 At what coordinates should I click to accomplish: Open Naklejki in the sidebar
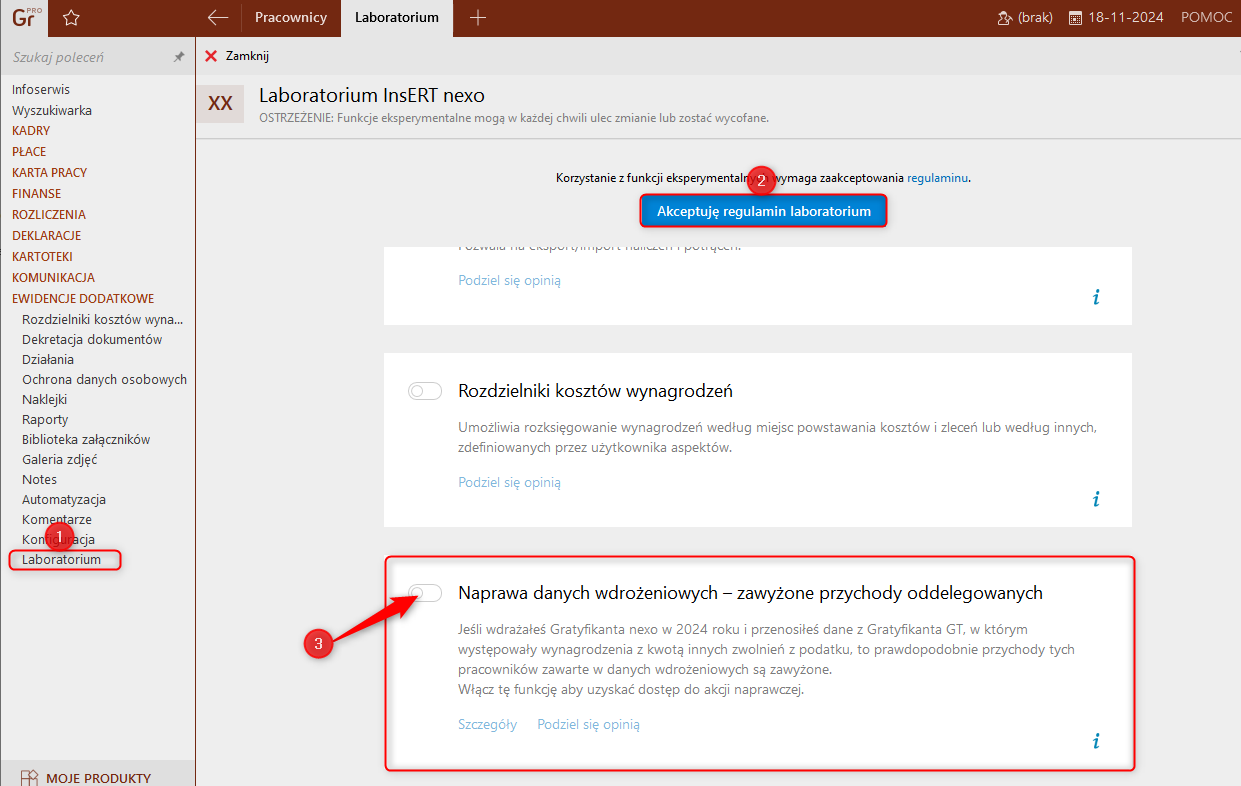tap(45, 400)
